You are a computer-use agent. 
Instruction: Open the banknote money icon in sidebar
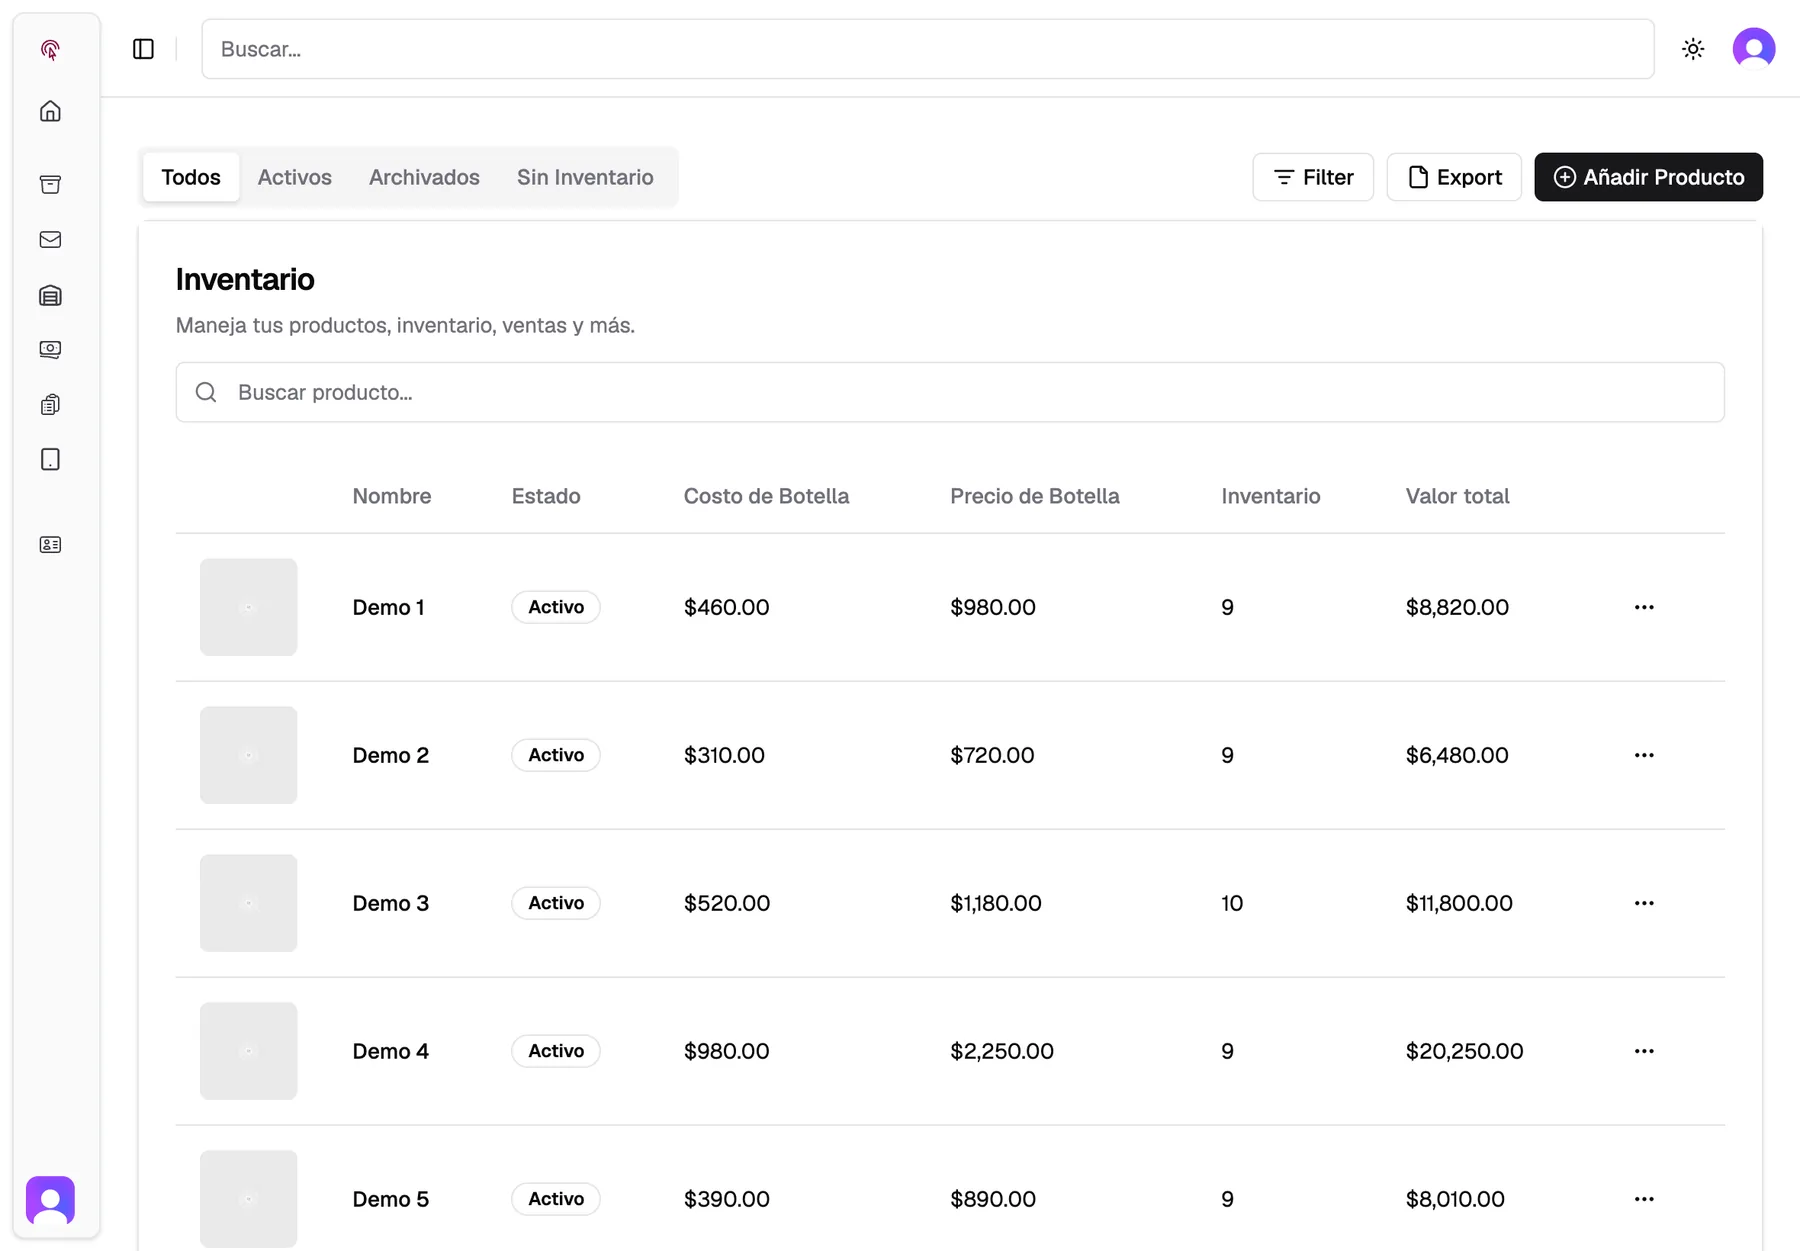coord(50,349)
